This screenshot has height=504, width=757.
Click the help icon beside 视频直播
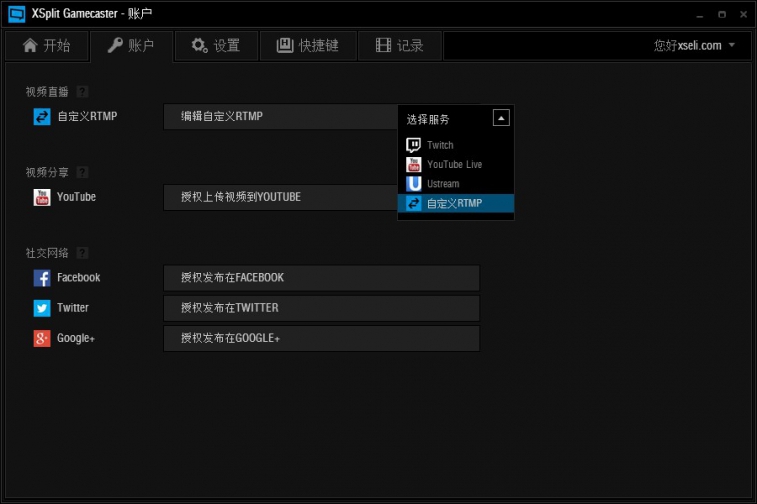click(x=83, y=92)
